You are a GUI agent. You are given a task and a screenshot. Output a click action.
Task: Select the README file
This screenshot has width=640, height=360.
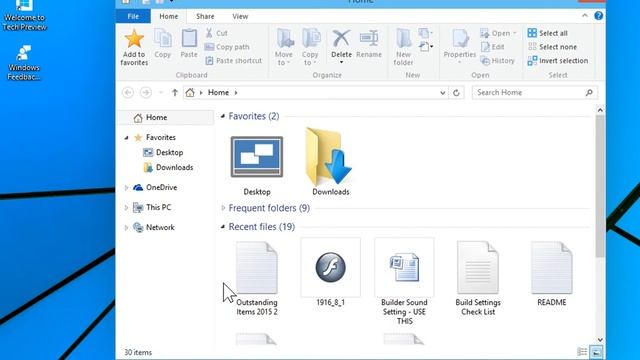click(552, 273)
